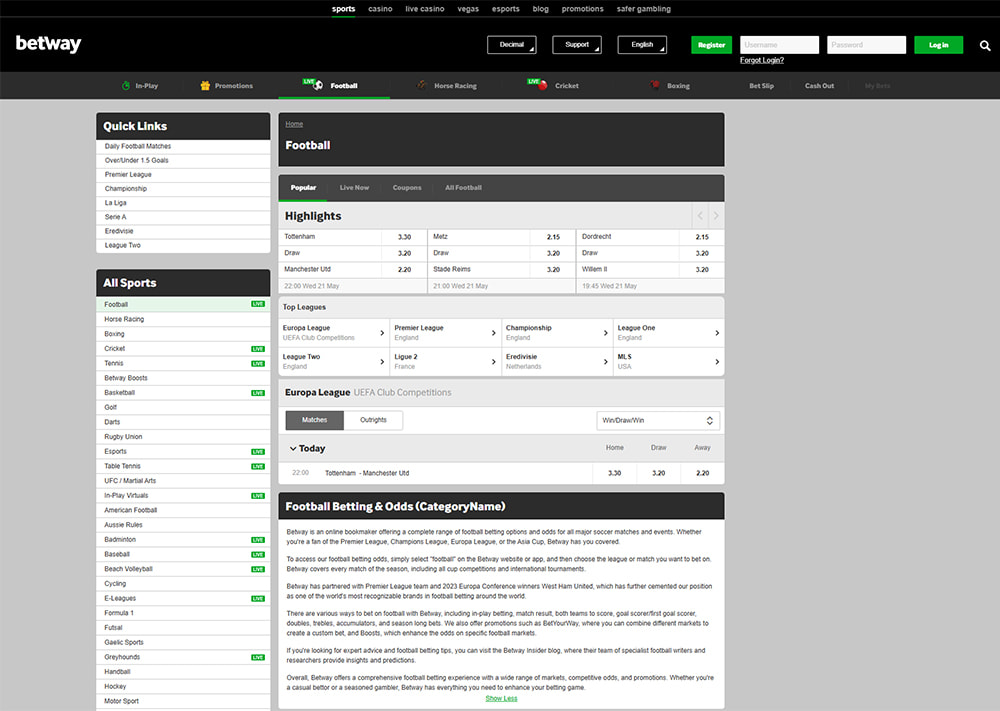Select Manchester Utd odds 2.20 in Highlights

404,270
